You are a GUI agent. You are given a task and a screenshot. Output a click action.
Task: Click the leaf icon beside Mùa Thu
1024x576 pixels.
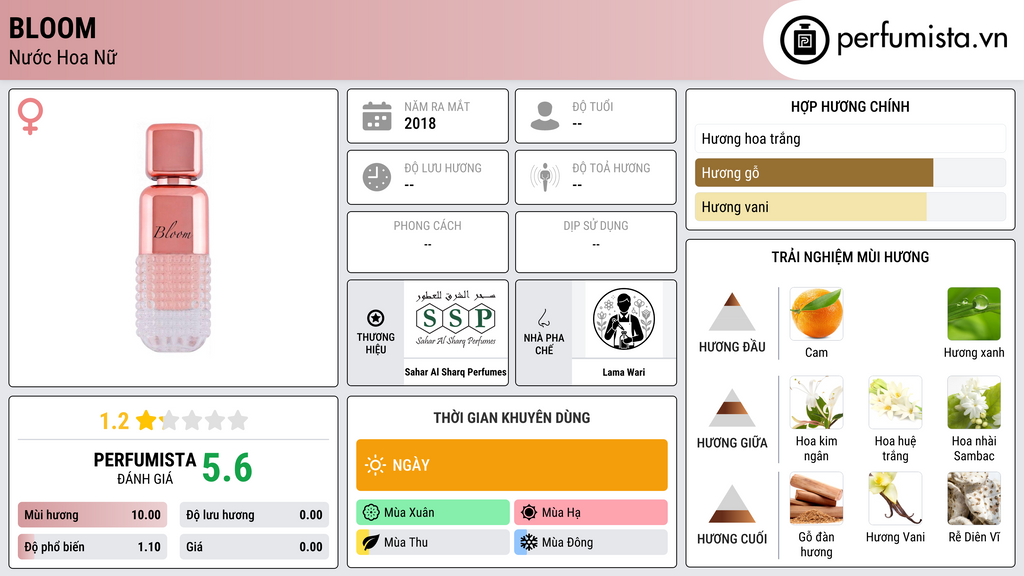click(370, 542)
